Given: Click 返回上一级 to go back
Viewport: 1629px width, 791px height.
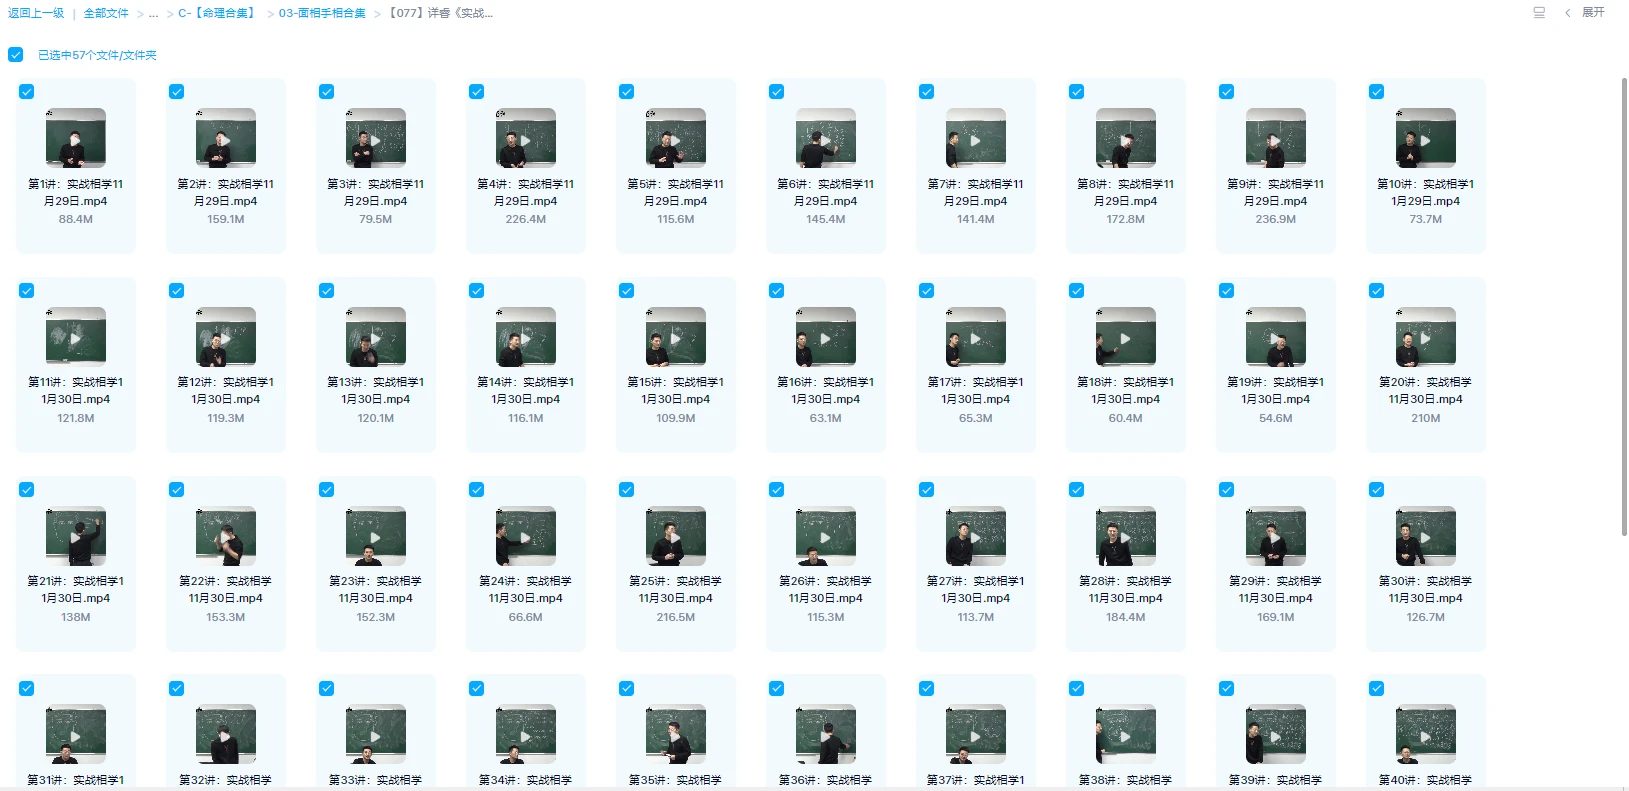Looking at the screenshot, I should (36, 14).
